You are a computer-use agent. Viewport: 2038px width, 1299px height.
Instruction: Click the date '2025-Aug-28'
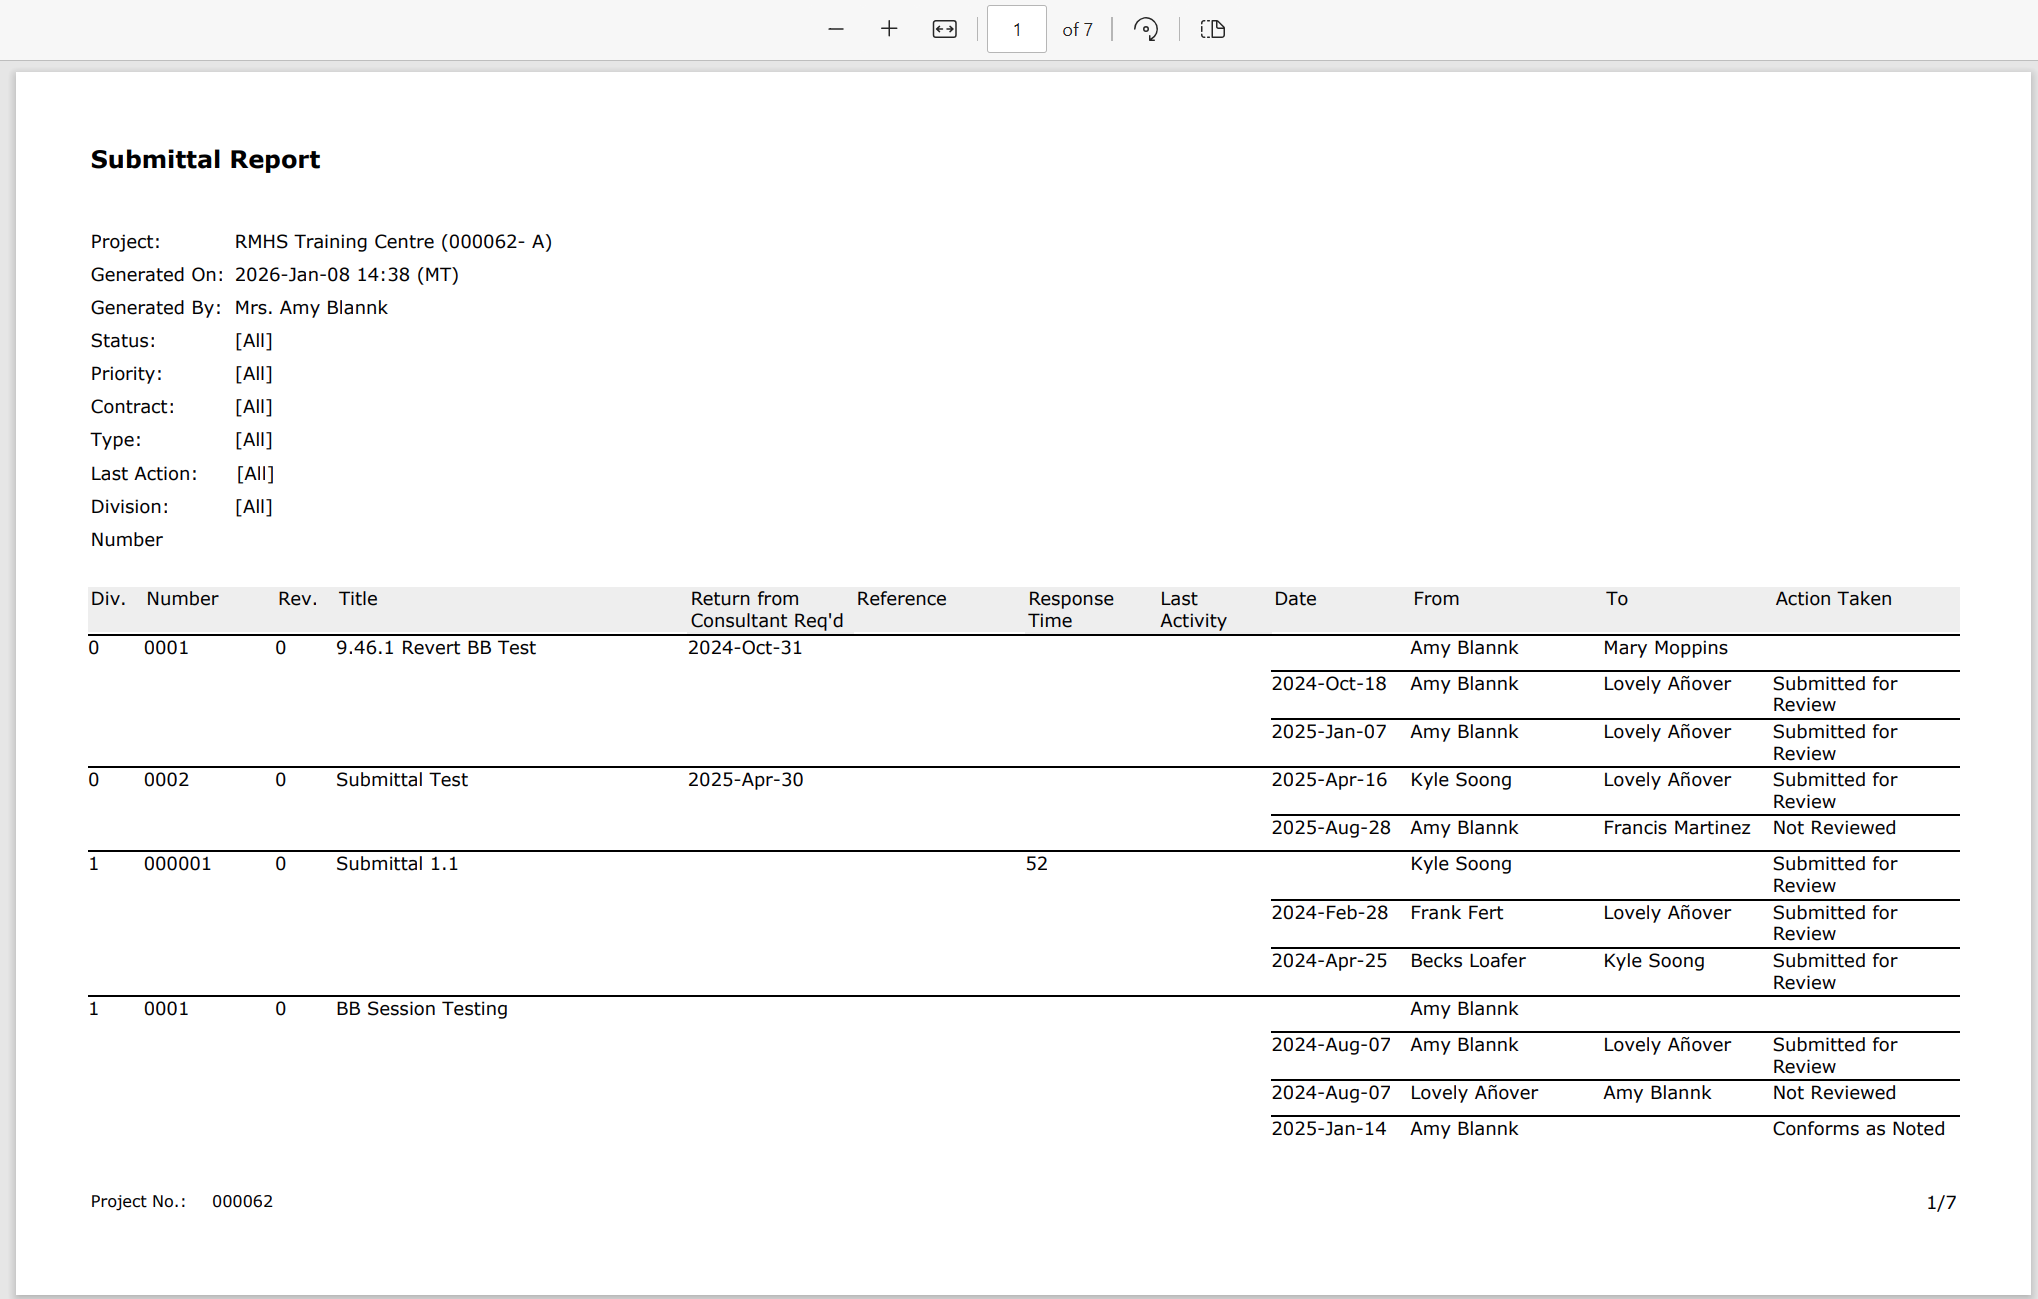pos(1331,828)
